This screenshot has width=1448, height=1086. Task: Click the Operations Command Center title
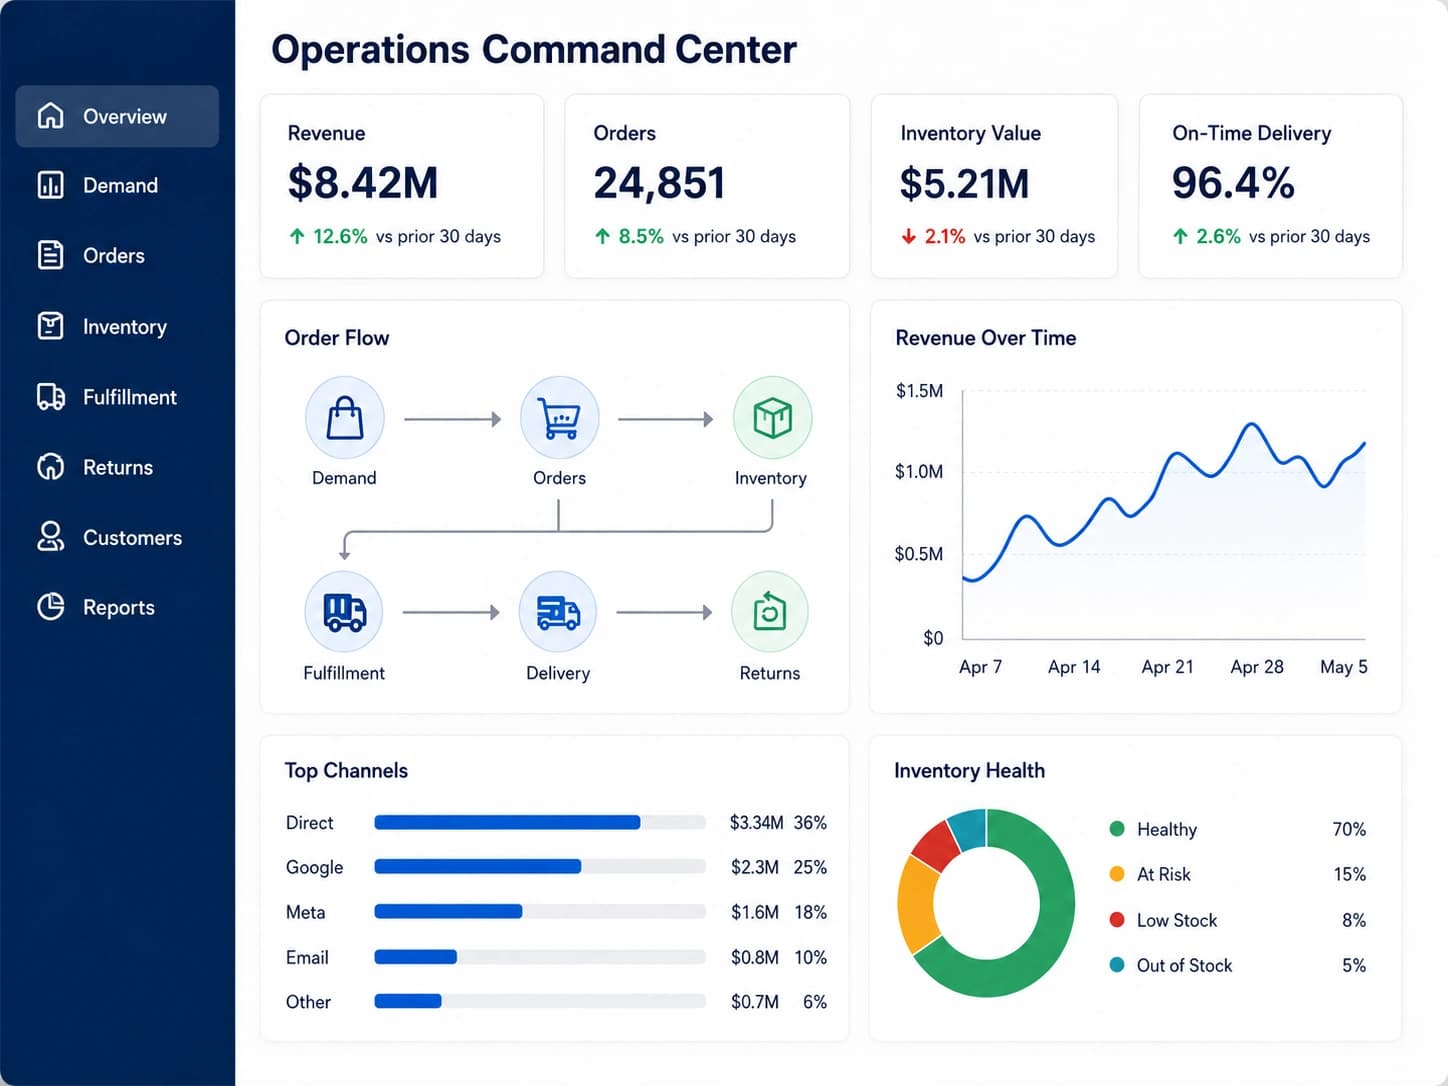(534, 49)
